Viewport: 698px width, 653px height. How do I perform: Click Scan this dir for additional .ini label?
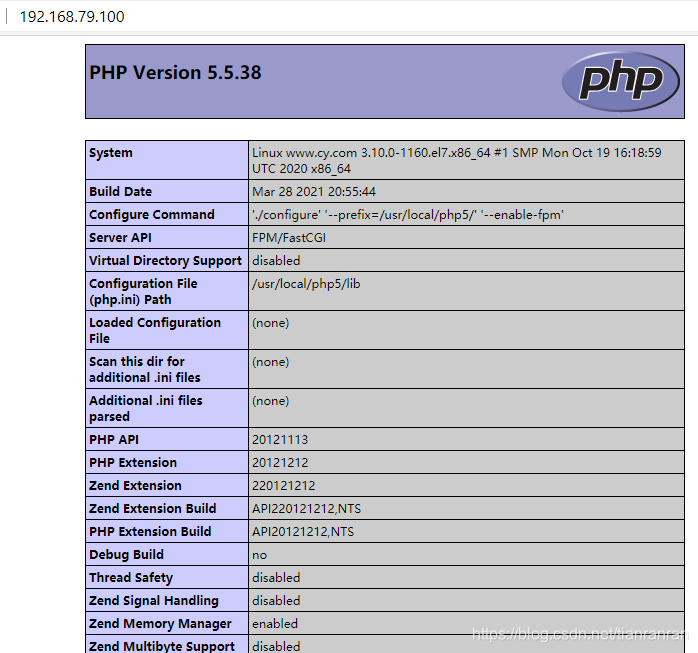[145, 369]
